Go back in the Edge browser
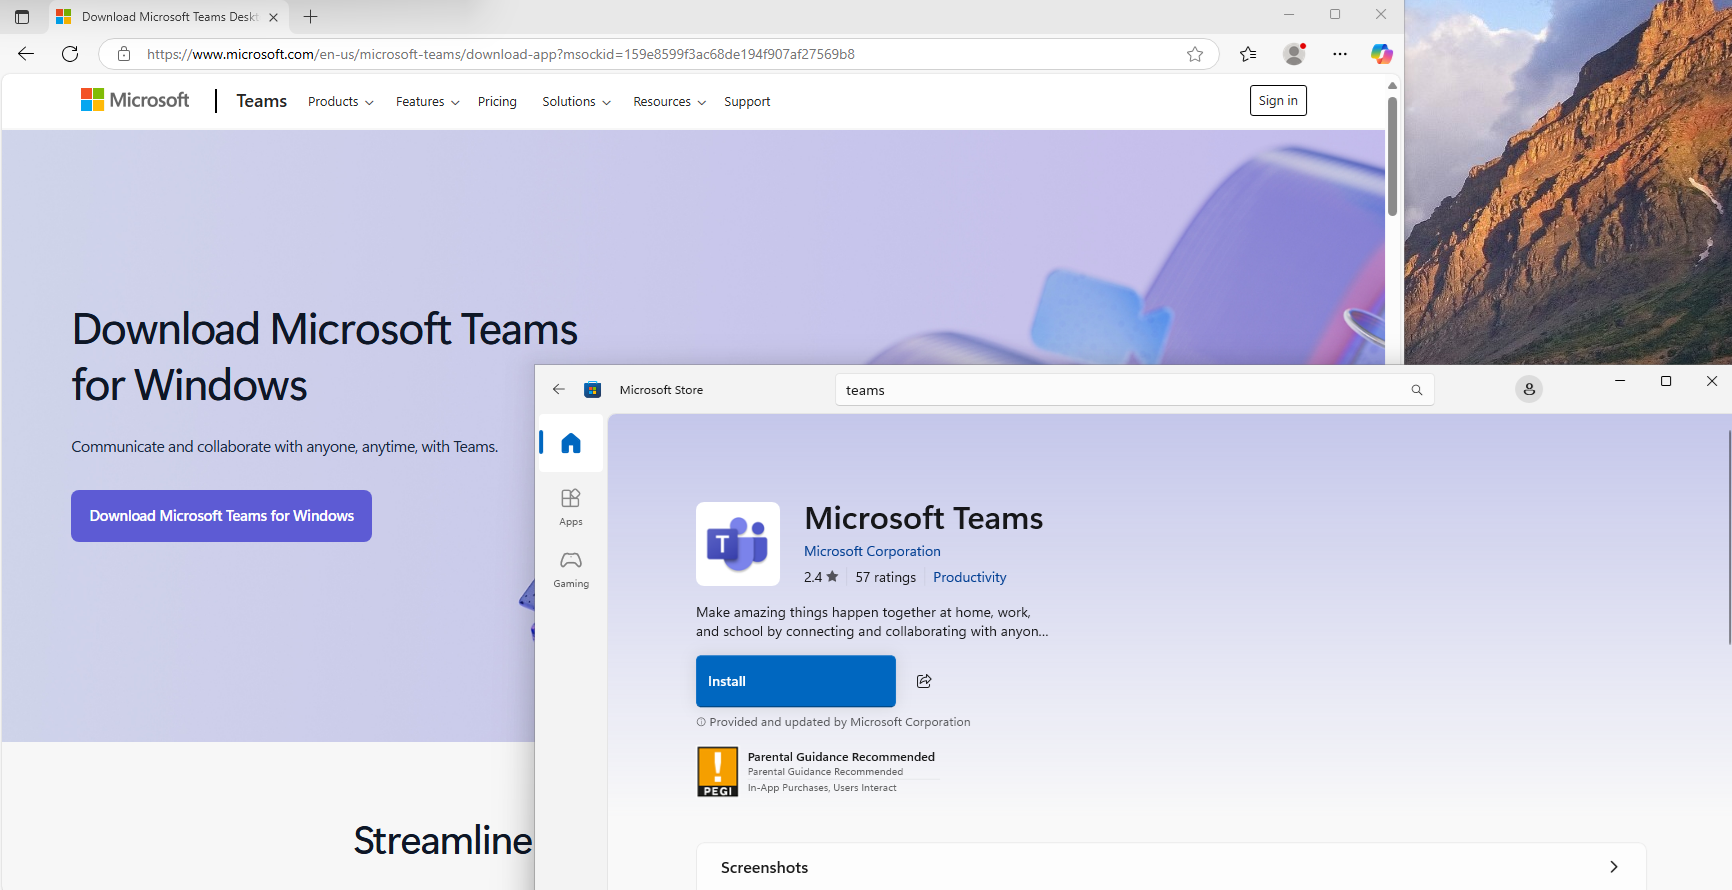The height and width of the screenshot is (890, 1732). [x=26, y=54]
